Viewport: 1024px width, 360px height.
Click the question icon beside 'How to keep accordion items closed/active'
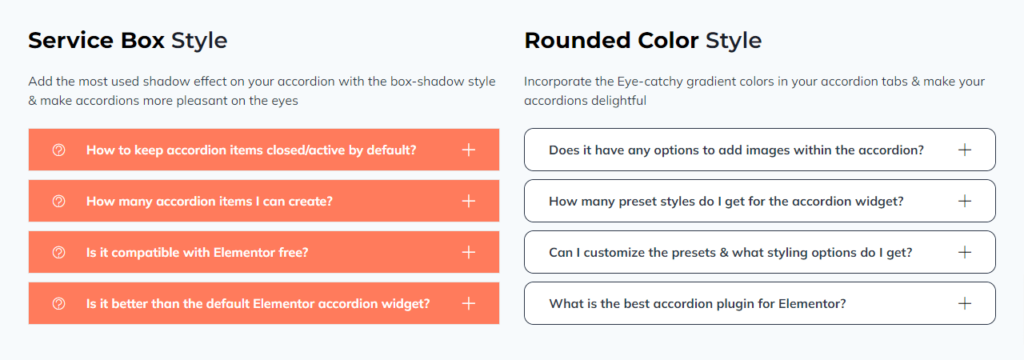[x=59, y=150]
